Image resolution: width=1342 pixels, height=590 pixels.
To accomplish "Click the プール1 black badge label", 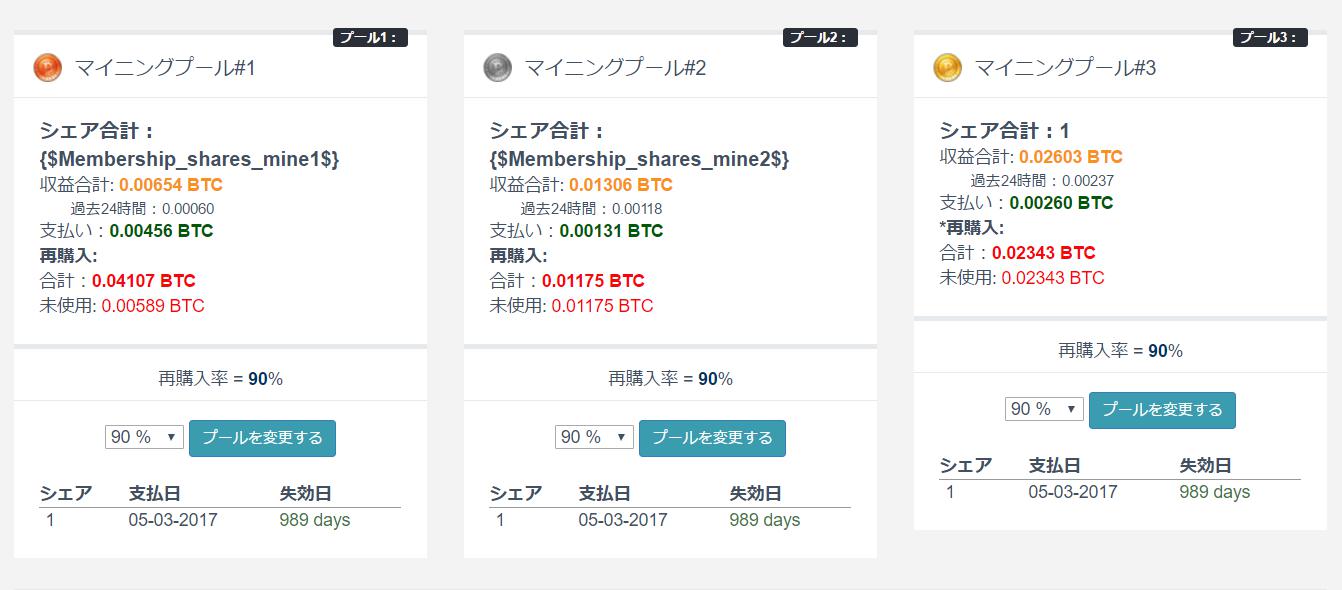I will [370, 38].
